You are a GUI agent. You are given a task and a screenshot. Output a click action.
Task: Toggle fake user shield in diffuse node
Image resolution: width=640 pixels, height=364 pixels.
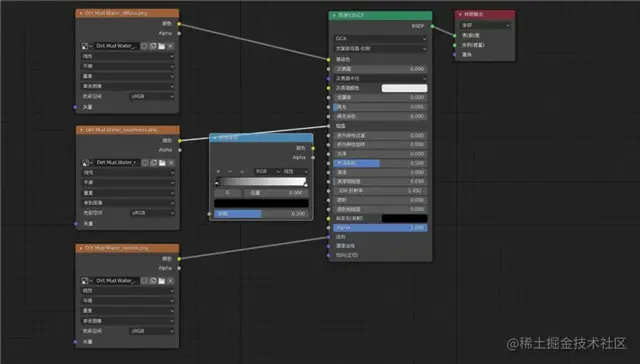point(144,46)
